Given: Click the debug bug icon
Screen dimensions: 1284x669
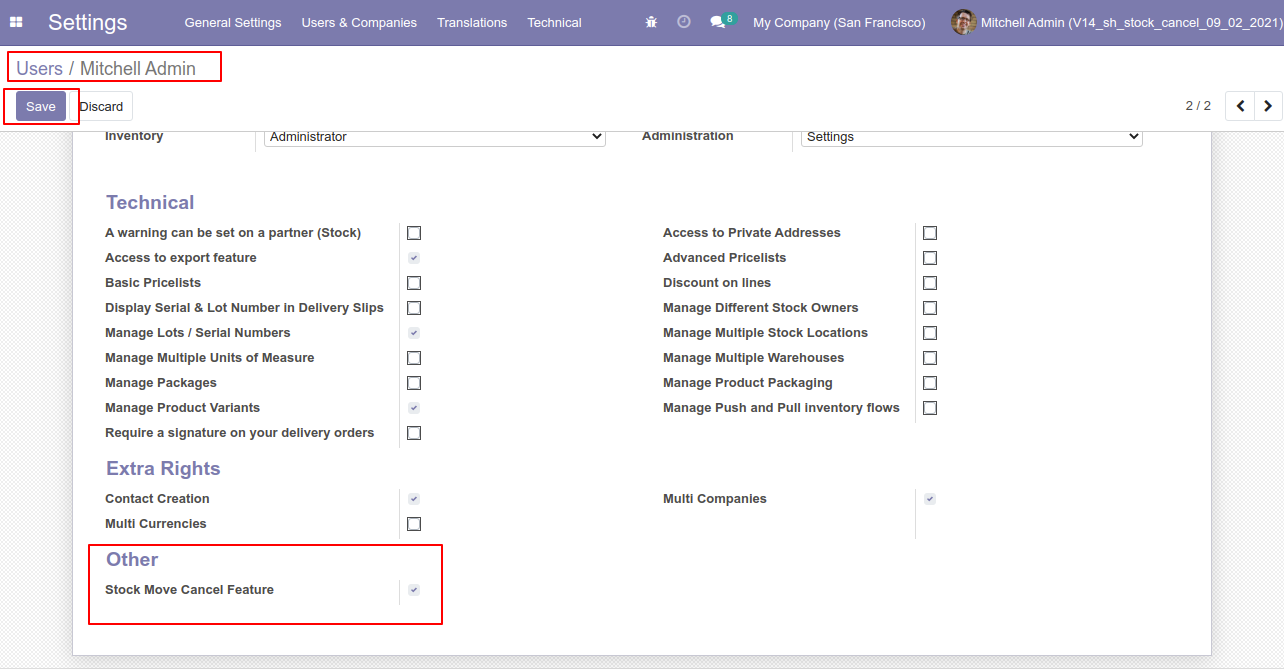Looking at the screenshot, I should point(651,22).
